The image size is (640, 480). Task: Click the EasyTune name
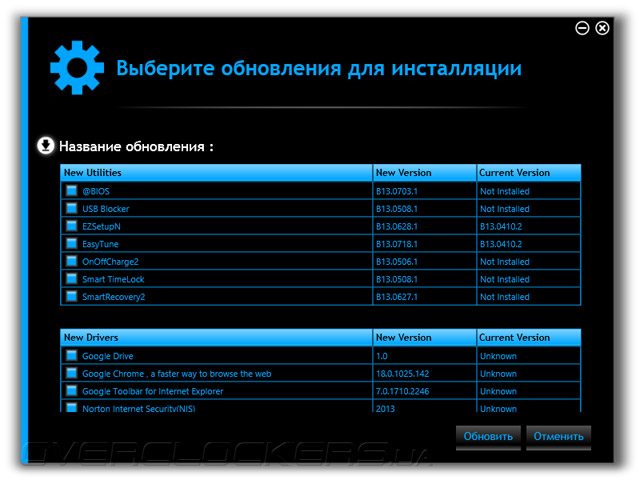tap(100, 244)
